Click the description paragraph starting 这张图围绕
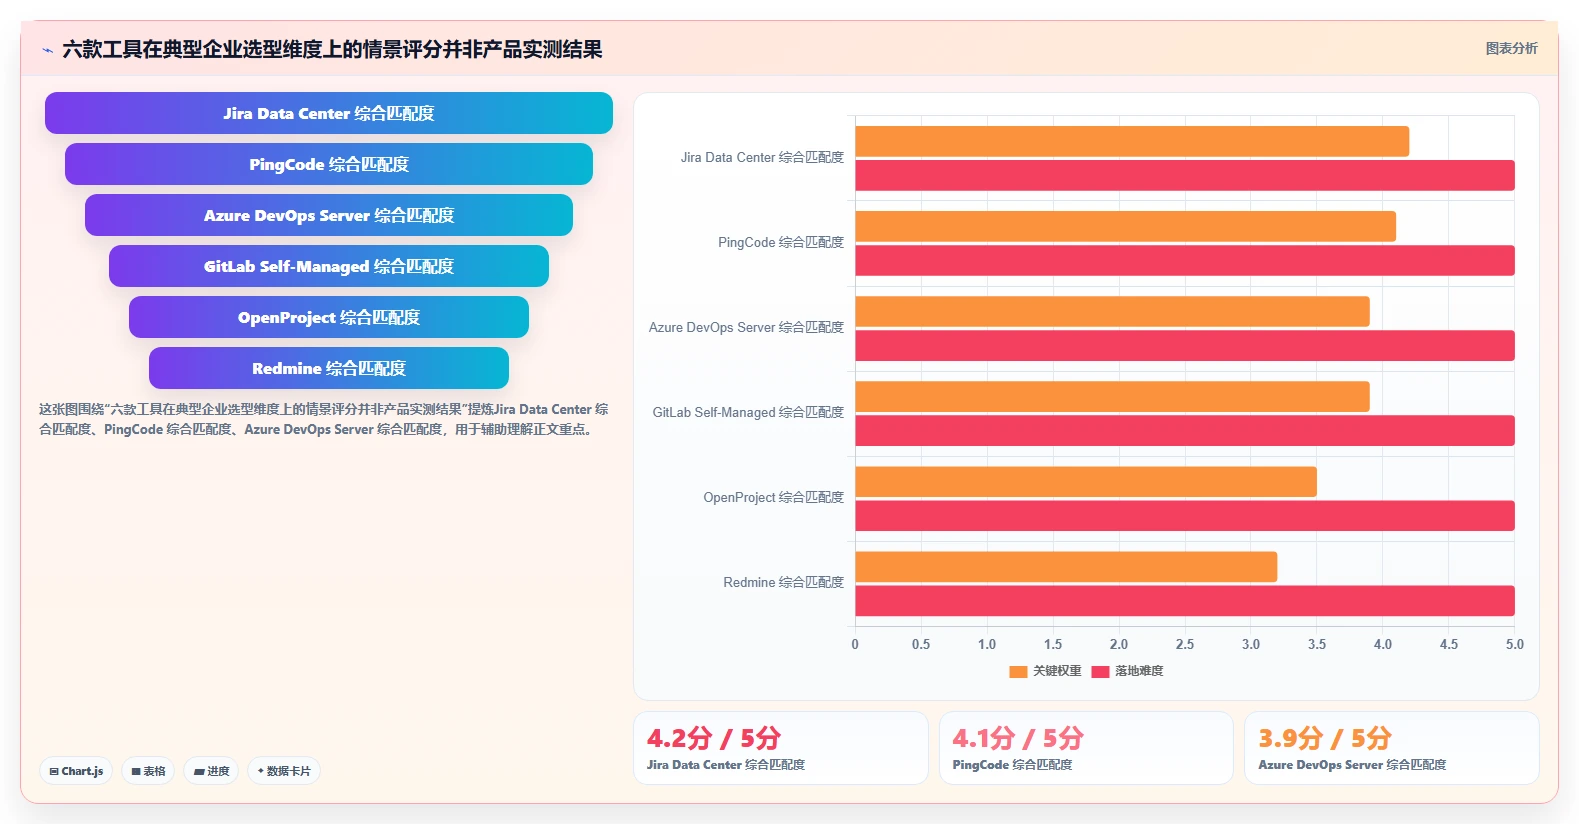This screenshot has height=824, width=1579. pyautogui.click(x=324, y=419)
